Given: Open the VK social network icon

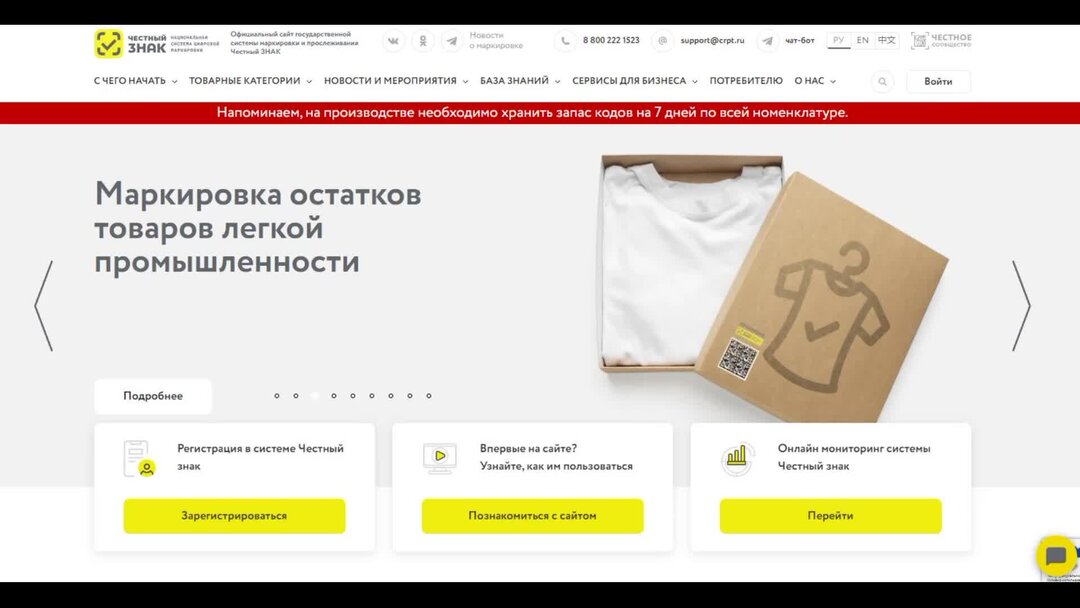Looking at the screenshot, I should click(393, 41).
